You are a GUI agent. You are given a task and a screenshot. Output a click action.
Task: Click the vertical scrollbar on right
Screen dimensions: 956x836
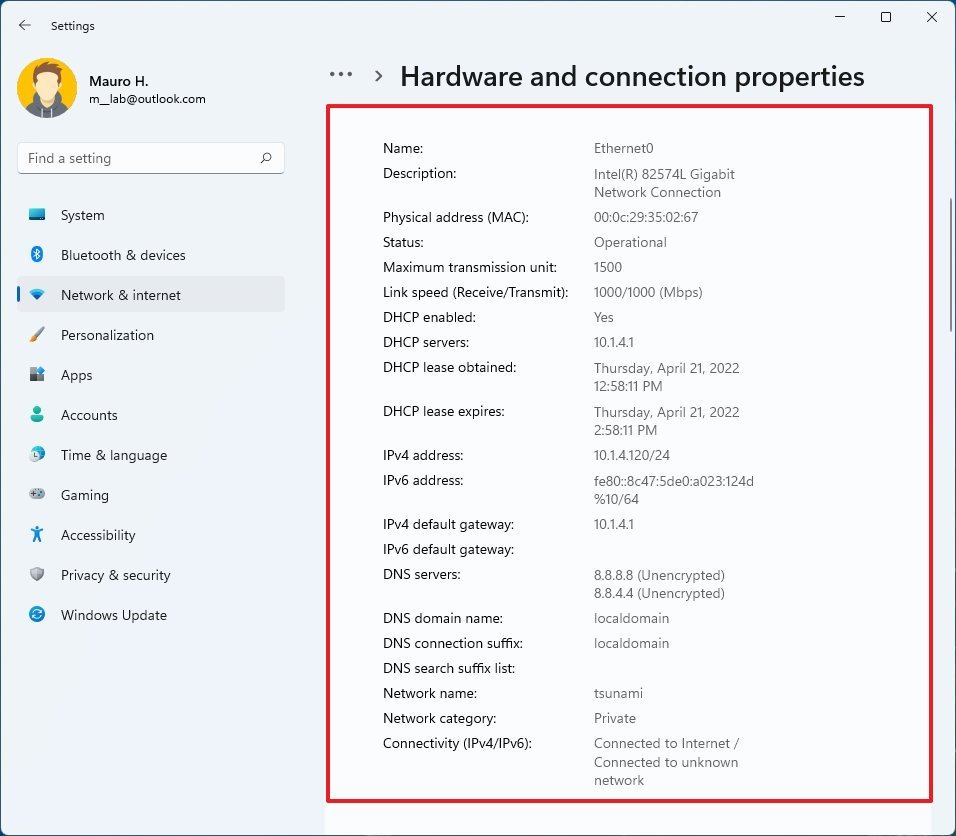tap(950, 265)
